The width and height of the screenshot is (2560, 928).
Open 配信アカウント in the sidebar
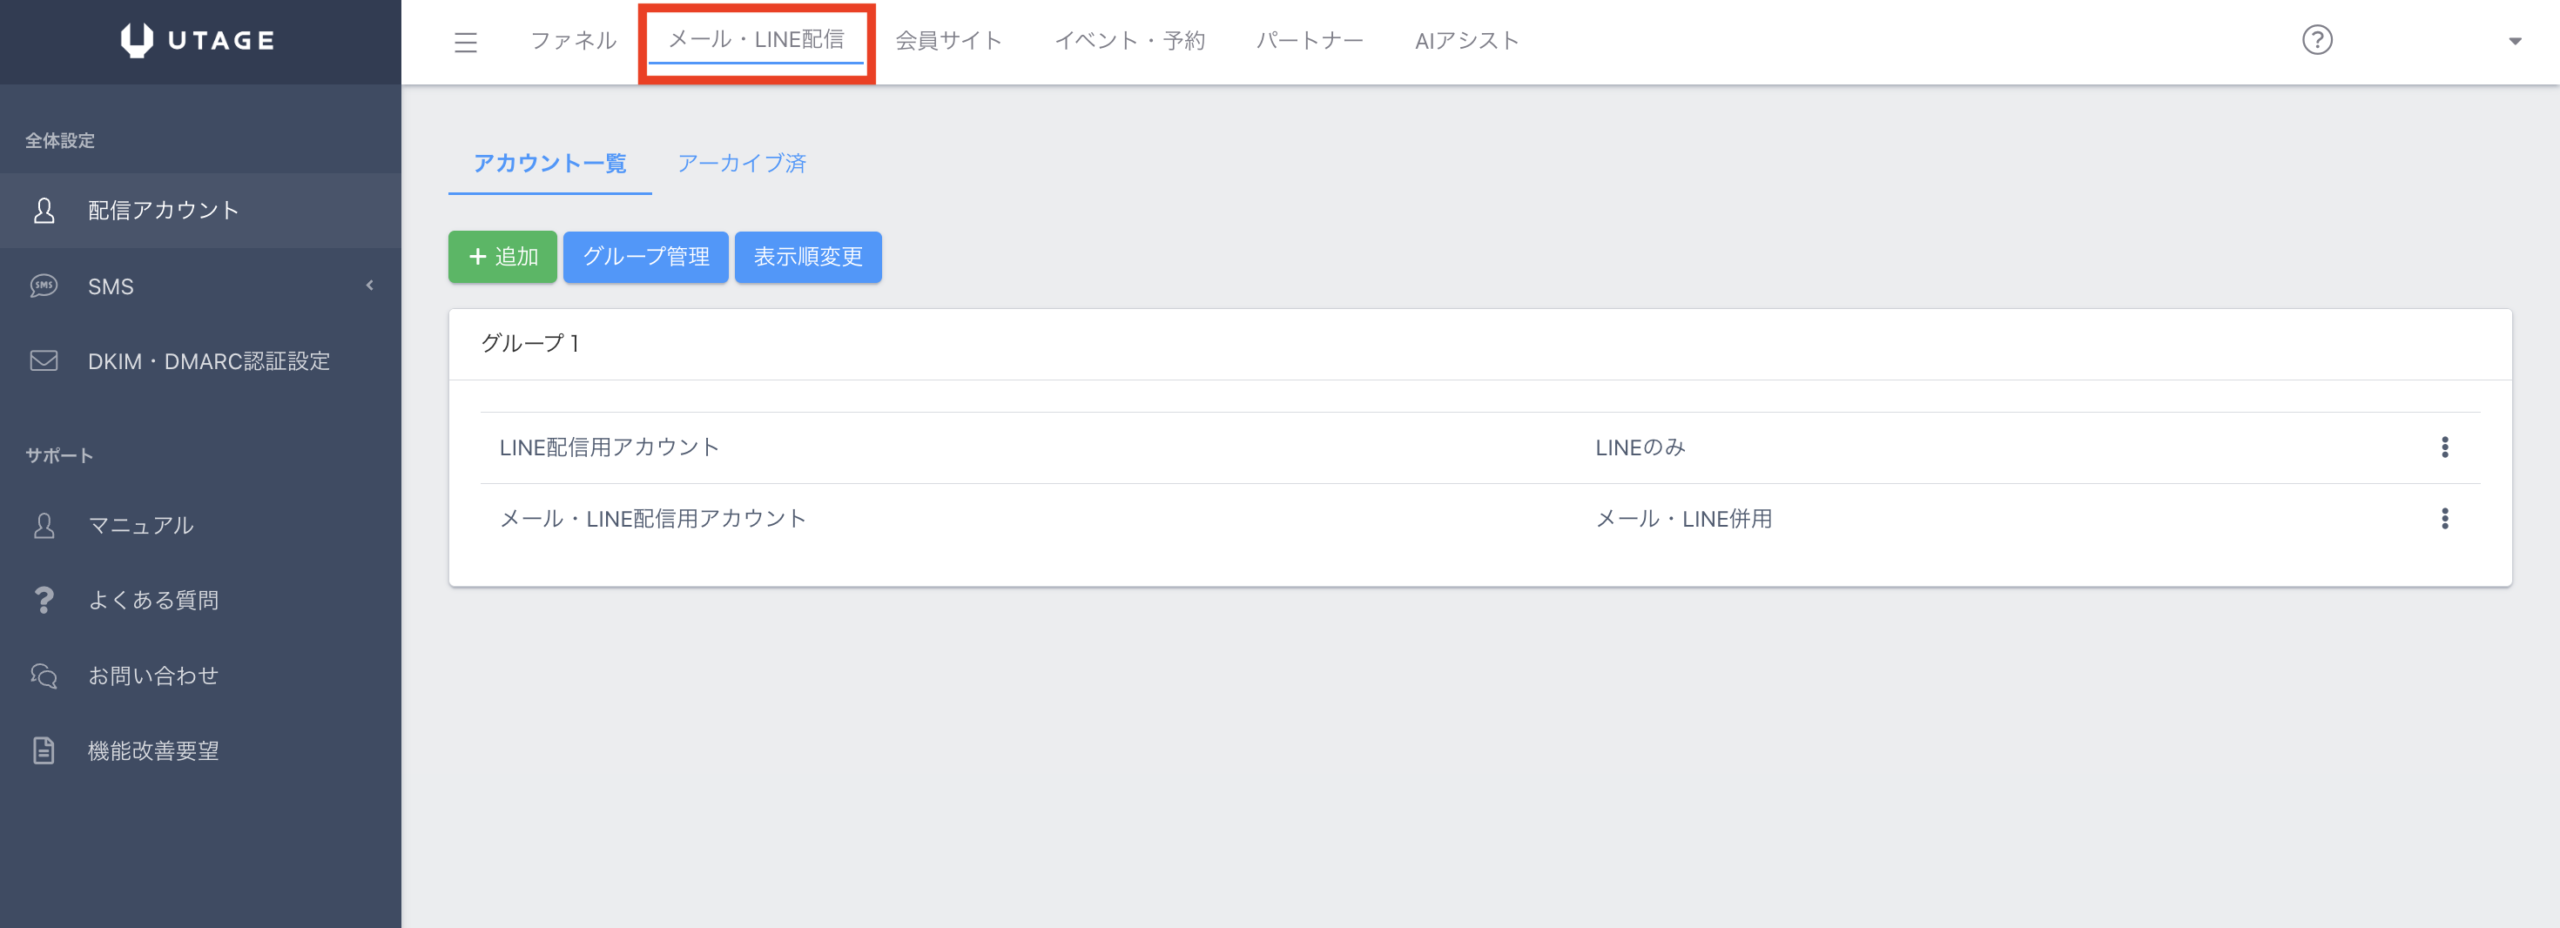pyautogui.click(x=164, y=210)
